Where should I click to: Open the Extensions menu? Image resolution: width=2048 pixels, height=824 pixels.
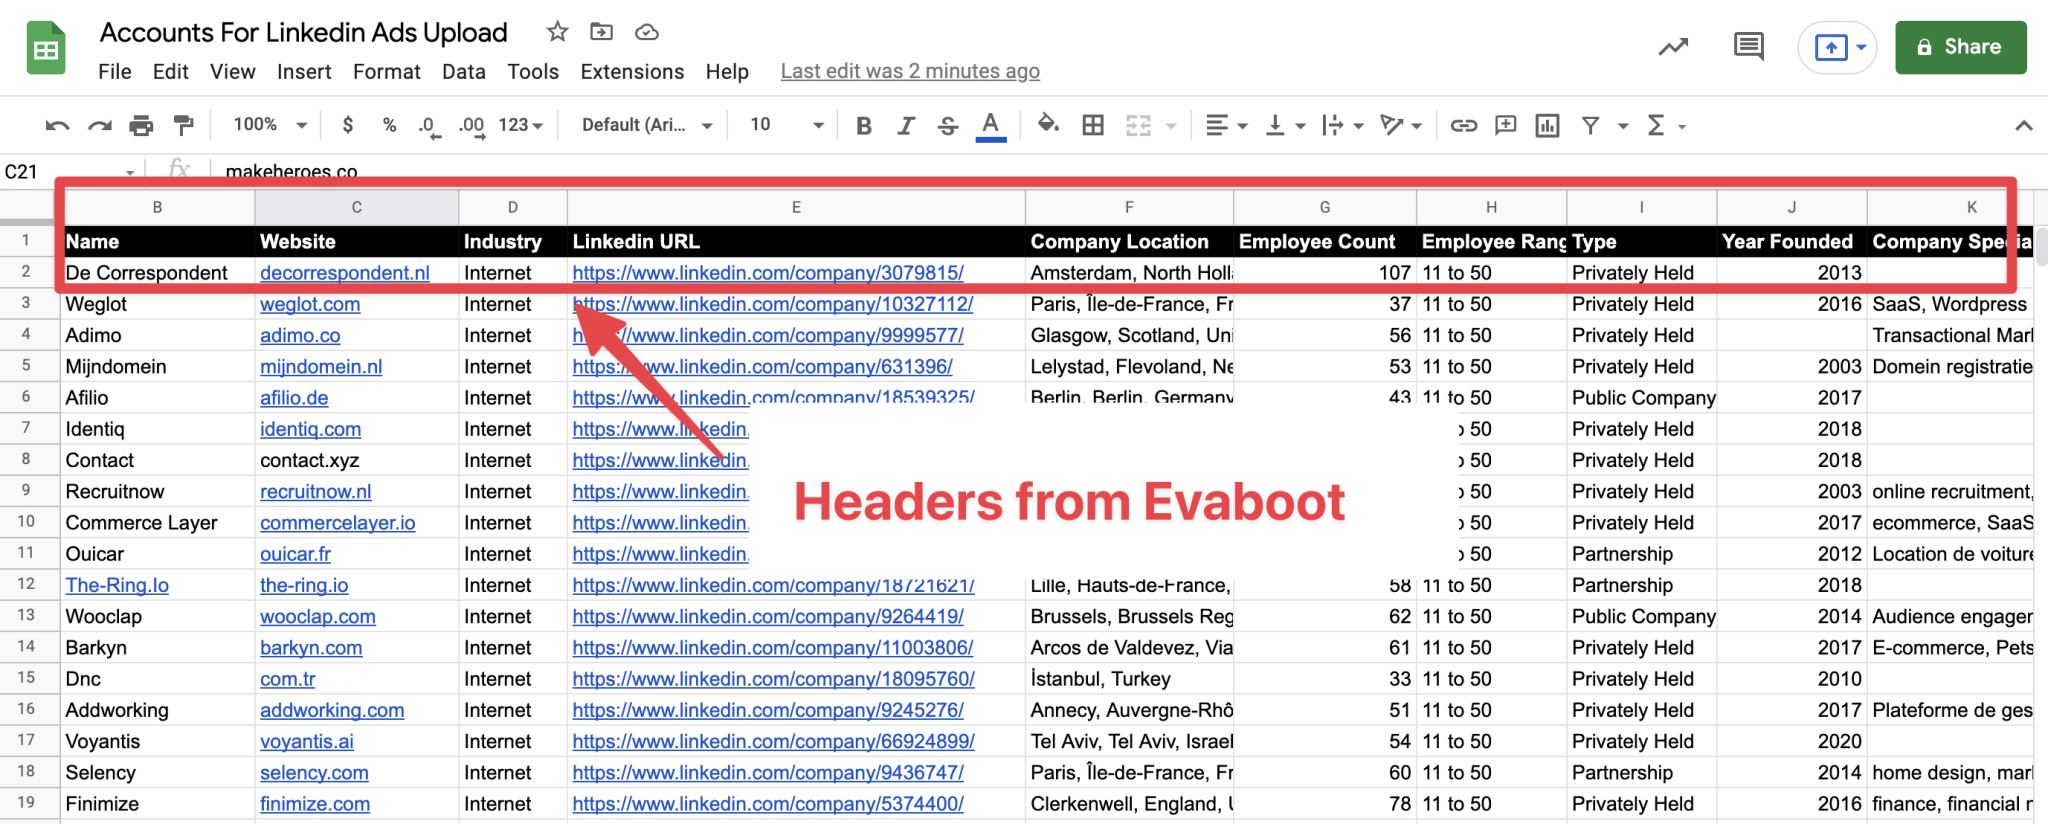(632, 71)
